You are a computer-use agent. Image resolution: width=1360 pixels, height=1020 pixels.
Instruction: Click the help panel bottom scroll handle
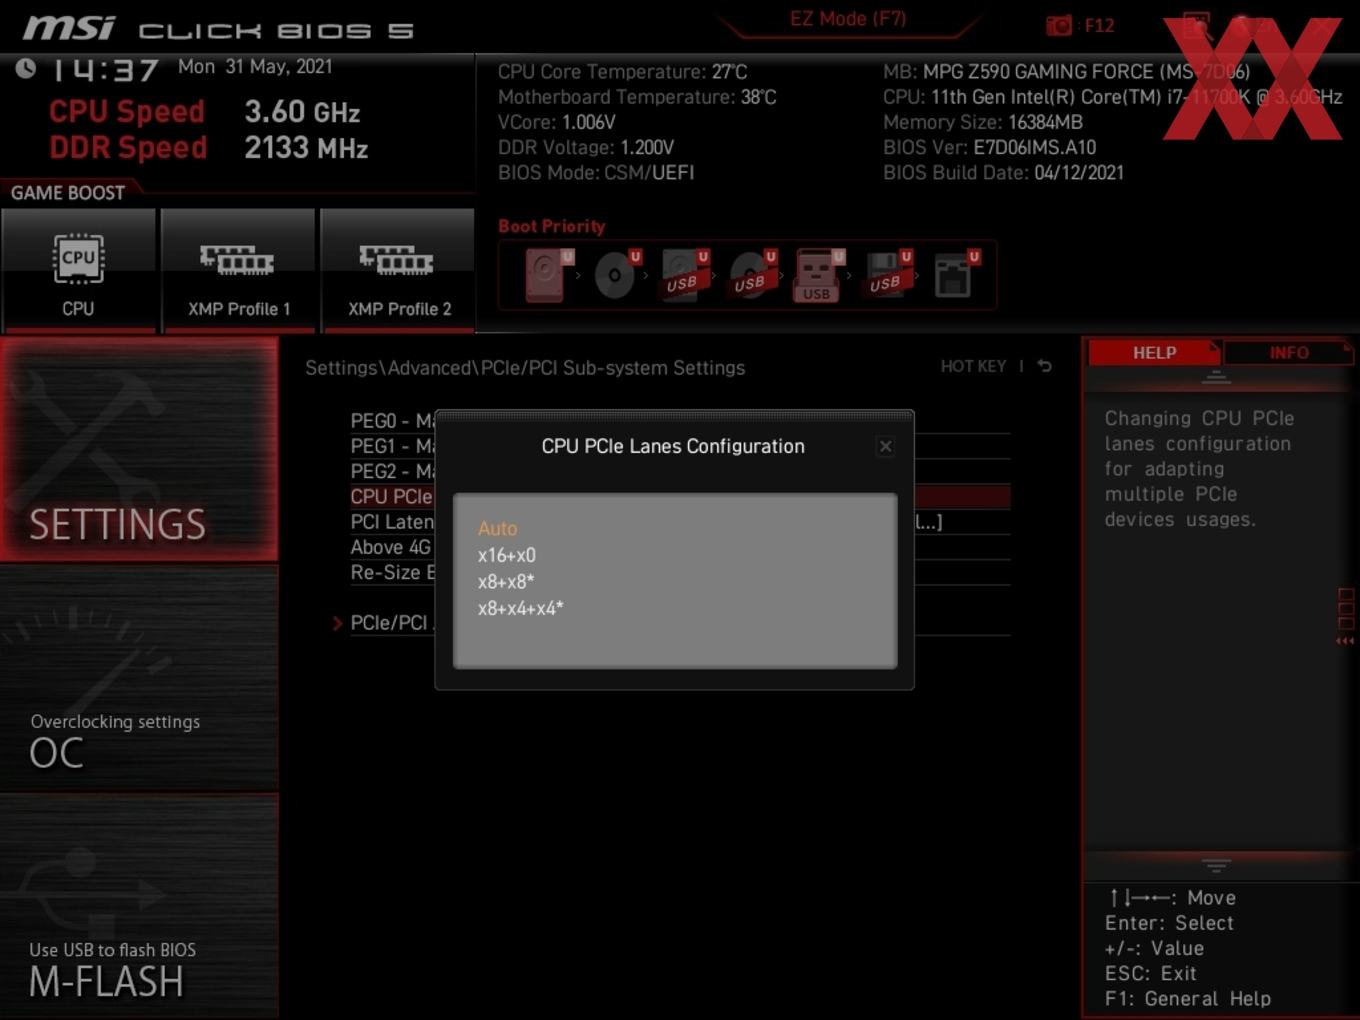(x=1216, y=865)
